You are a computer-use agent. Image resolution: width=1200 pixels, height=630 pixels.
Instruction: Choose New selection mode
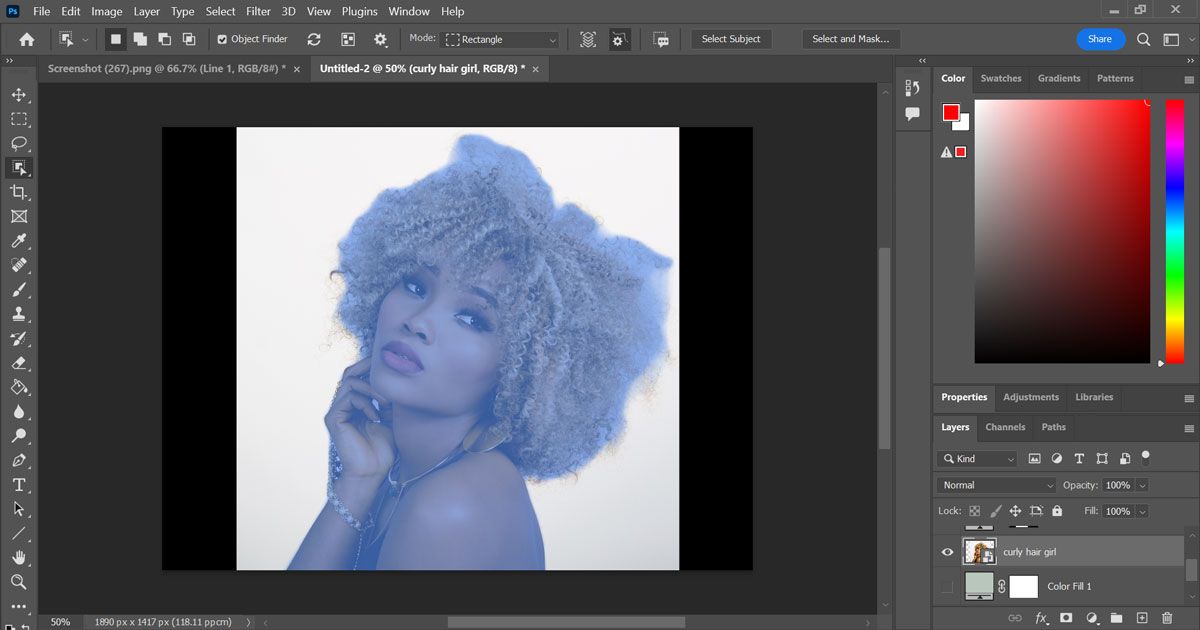click(116, 39)
